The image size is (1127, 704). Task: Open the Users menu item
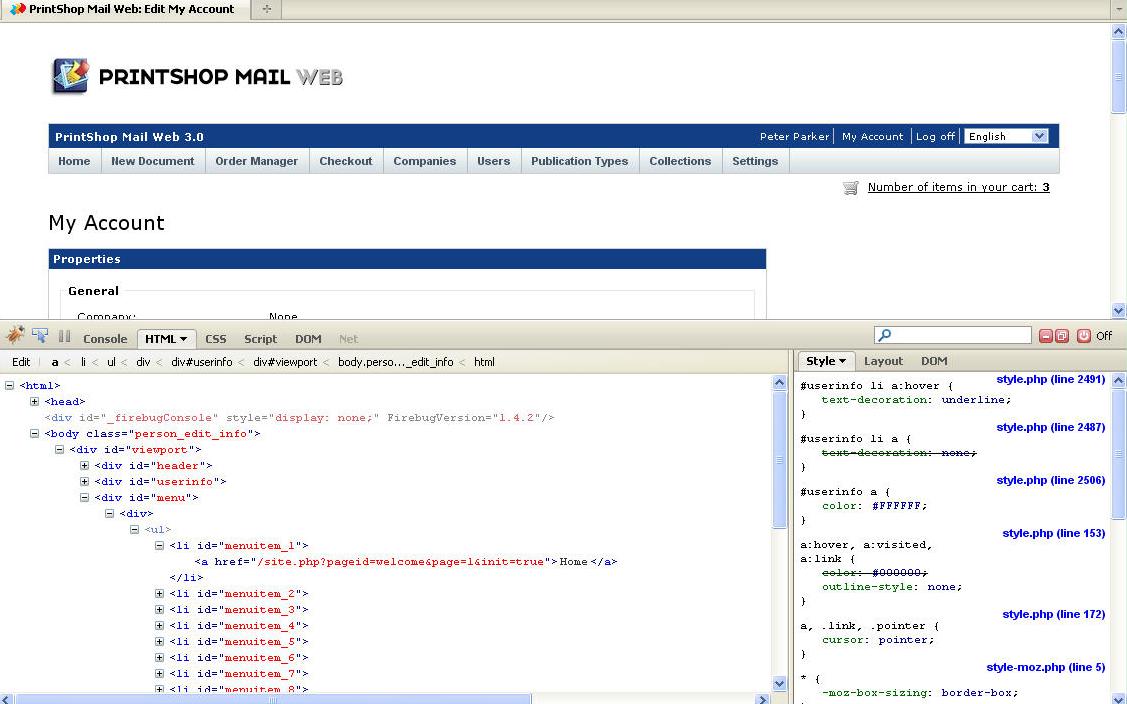click(x=494, y=161)
